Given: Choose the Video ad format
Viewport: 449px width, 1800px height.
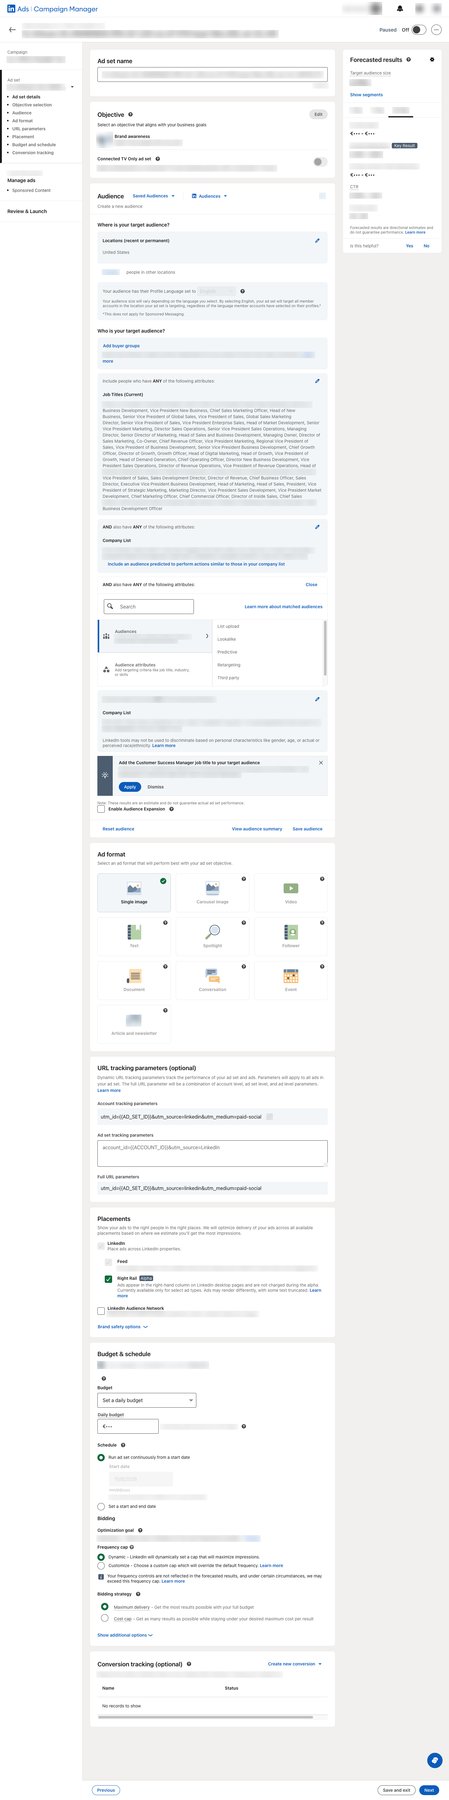Looking at the screenshot, I should [291, 893].
